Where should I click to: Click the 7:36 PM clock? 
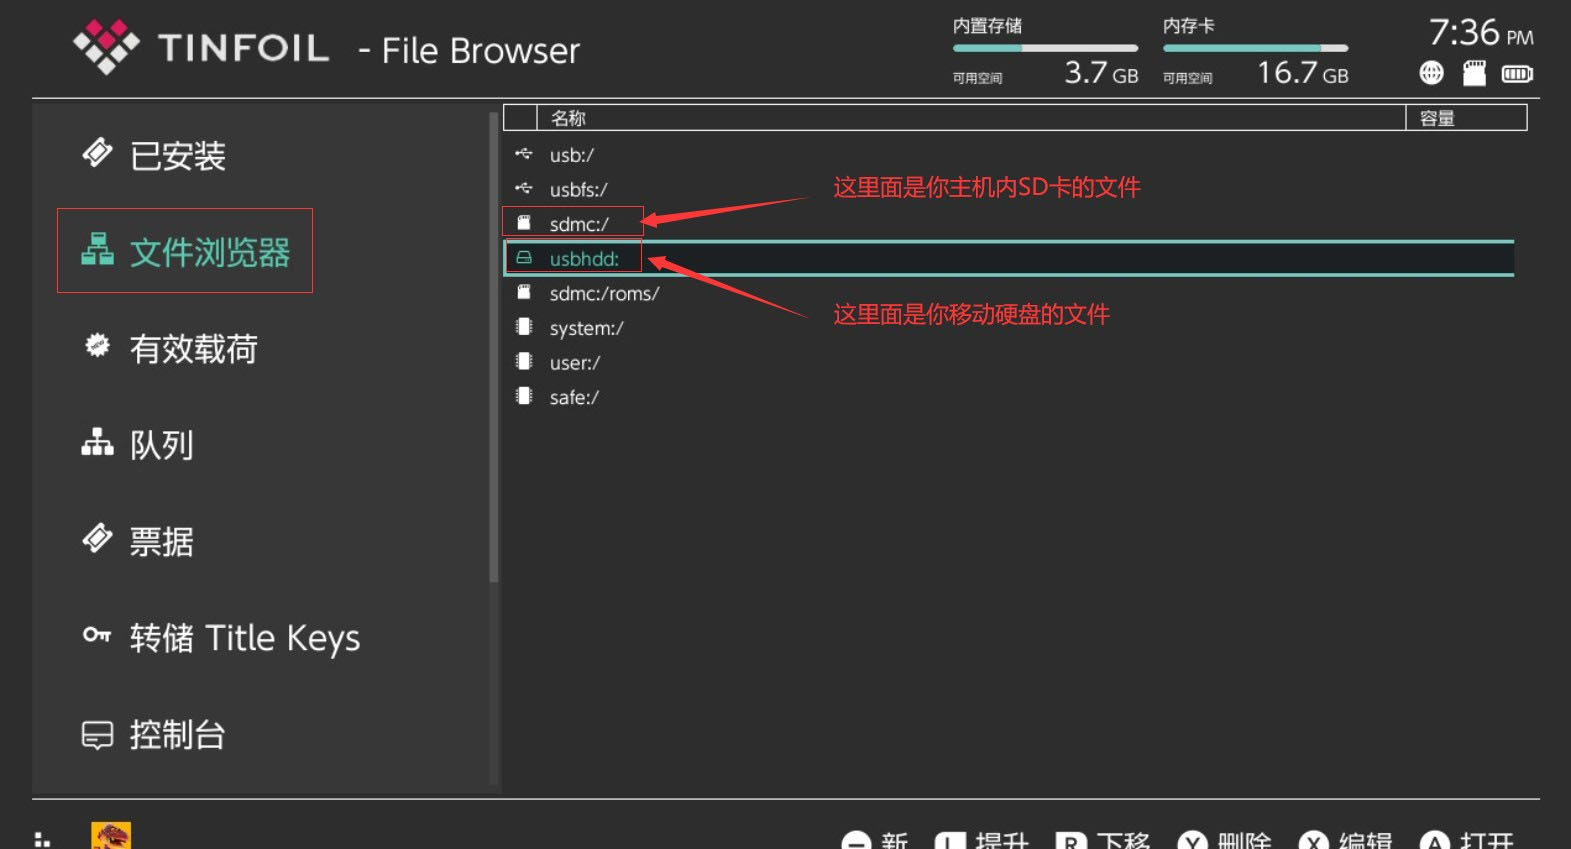click(x=1481, y=32)
